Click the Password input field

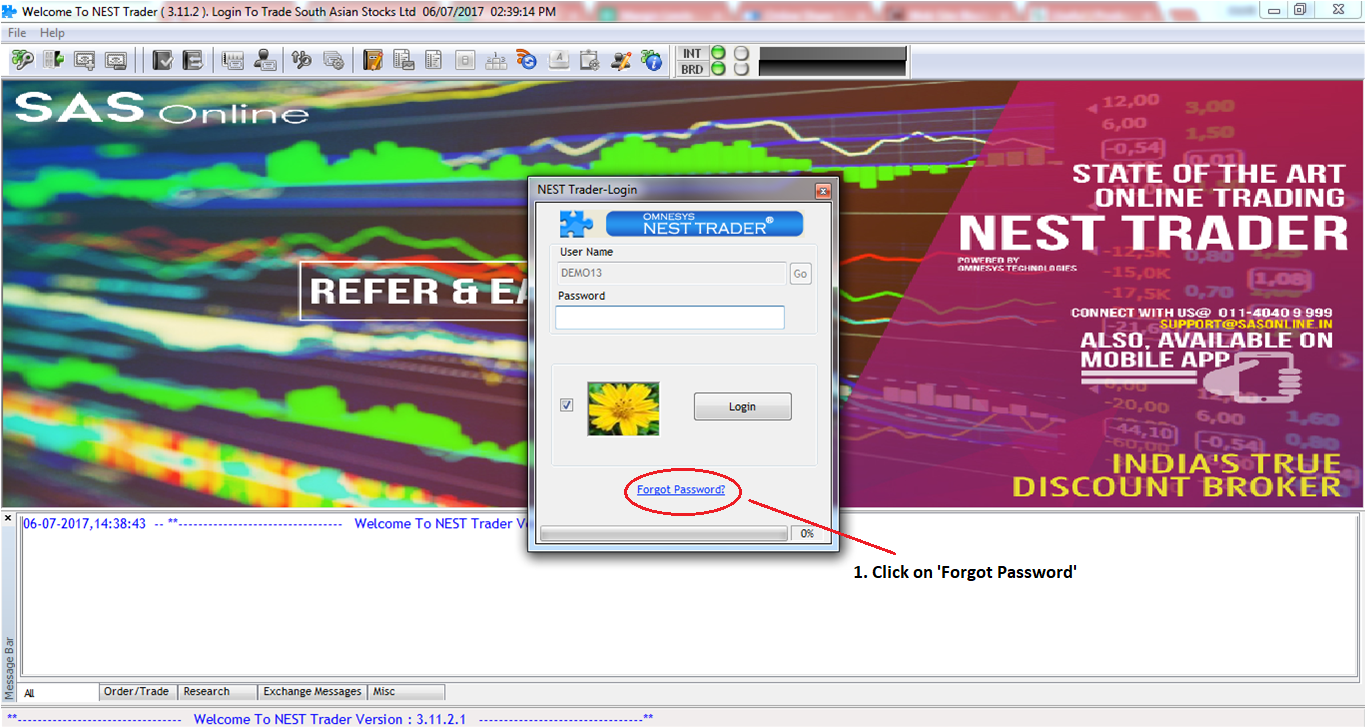(x=670, y=317)
